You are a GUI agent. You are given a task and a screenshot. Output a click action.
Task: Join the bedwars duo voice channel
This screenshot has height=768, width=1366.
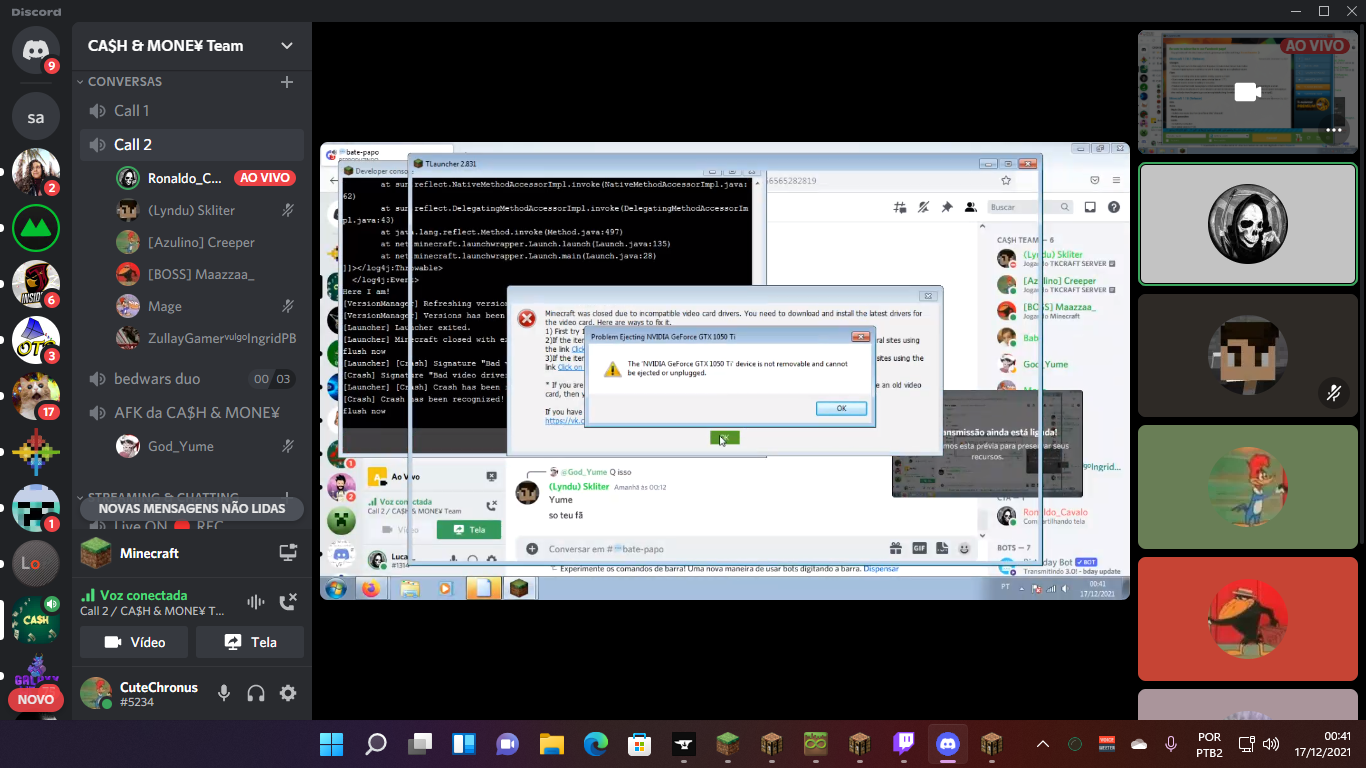coord(192,379)
